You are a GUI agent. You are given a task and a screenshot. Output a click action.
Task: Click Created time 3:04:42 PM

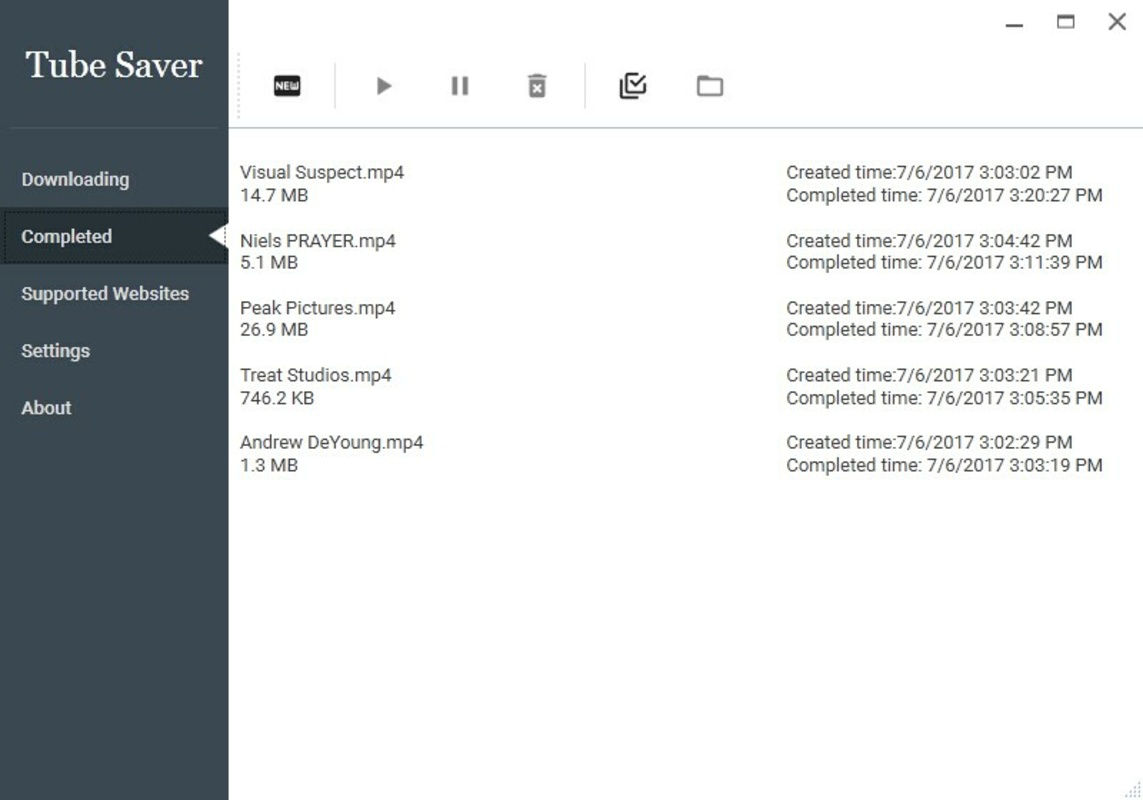tap(929, 241)
